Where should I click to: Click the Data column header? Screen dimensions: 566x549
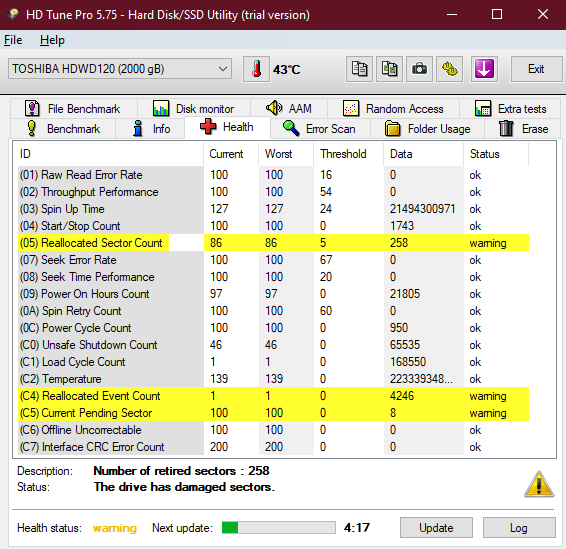coord(423,154)
